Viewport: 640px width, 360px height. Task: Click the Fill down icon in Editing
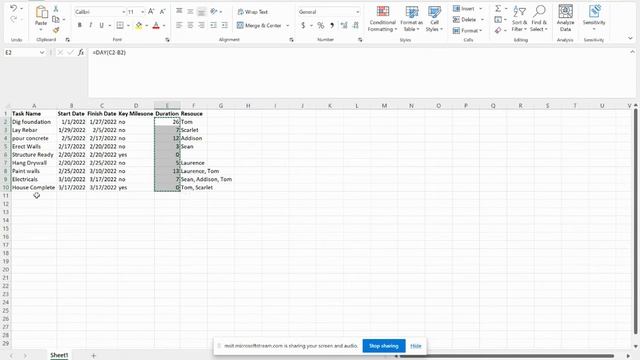click(x=498, y=20)
